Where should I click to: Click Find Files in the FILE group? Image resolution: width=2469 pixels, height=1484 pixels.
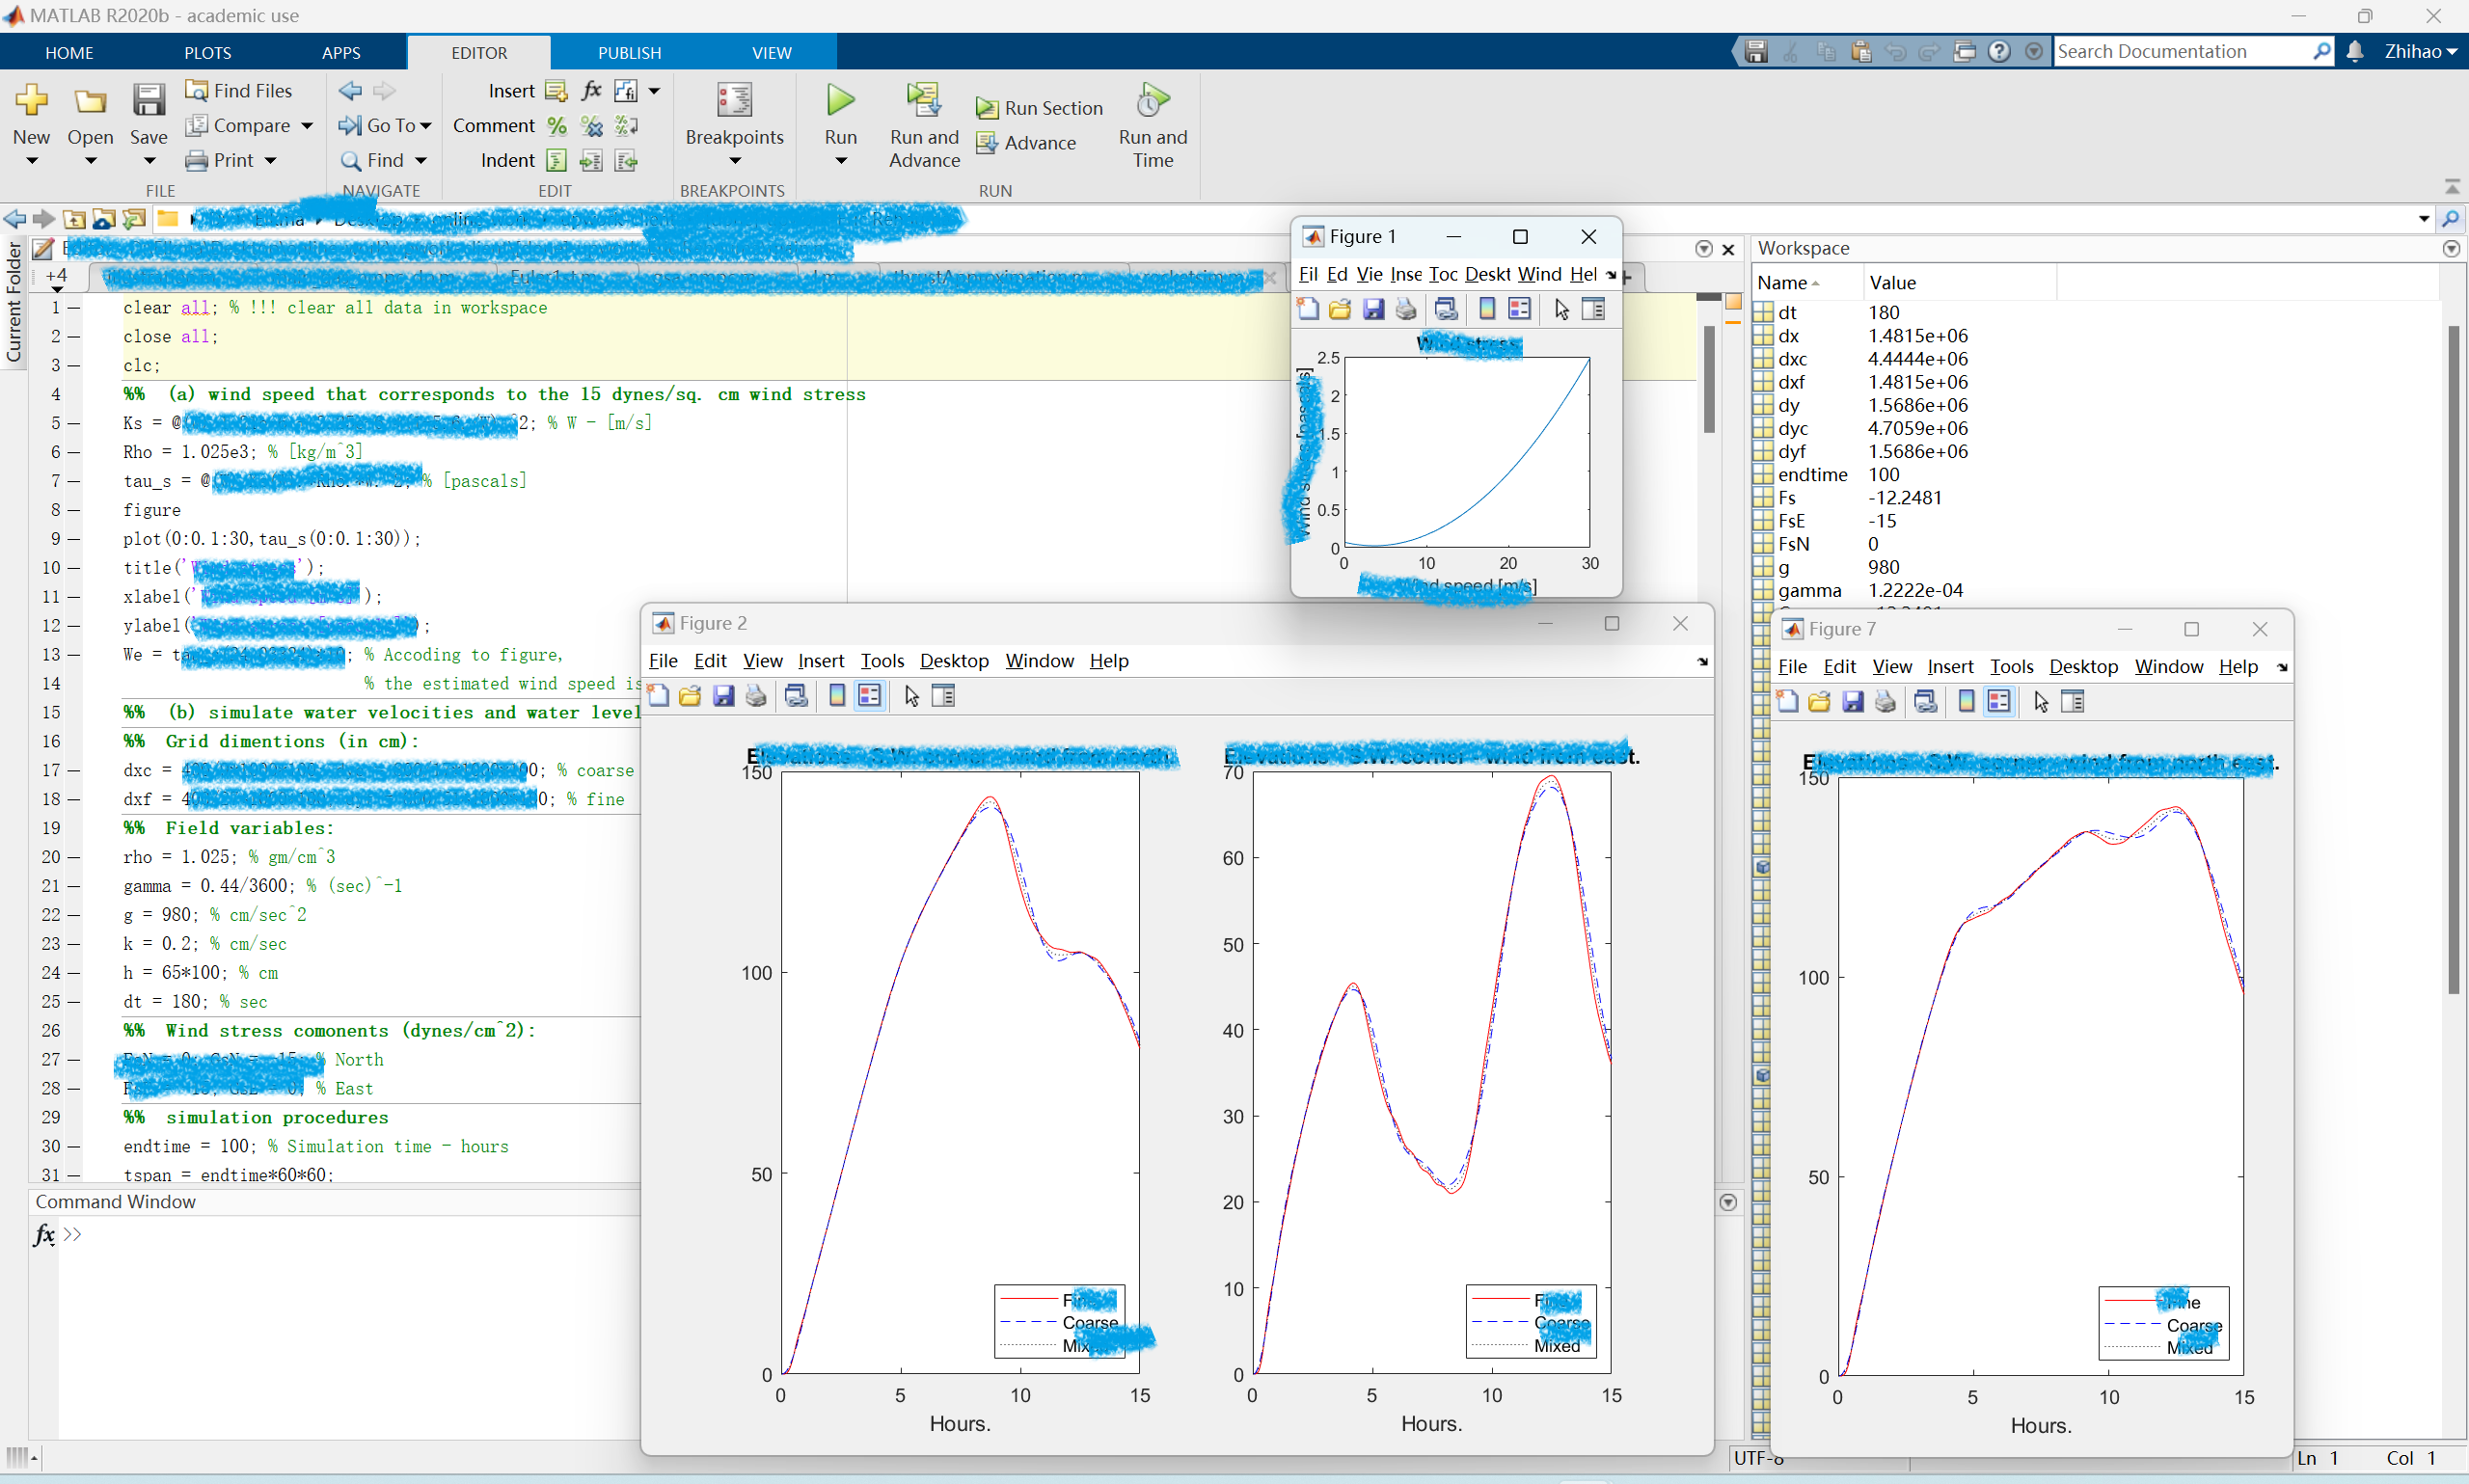pyautogui.click(x=239, y=90)
